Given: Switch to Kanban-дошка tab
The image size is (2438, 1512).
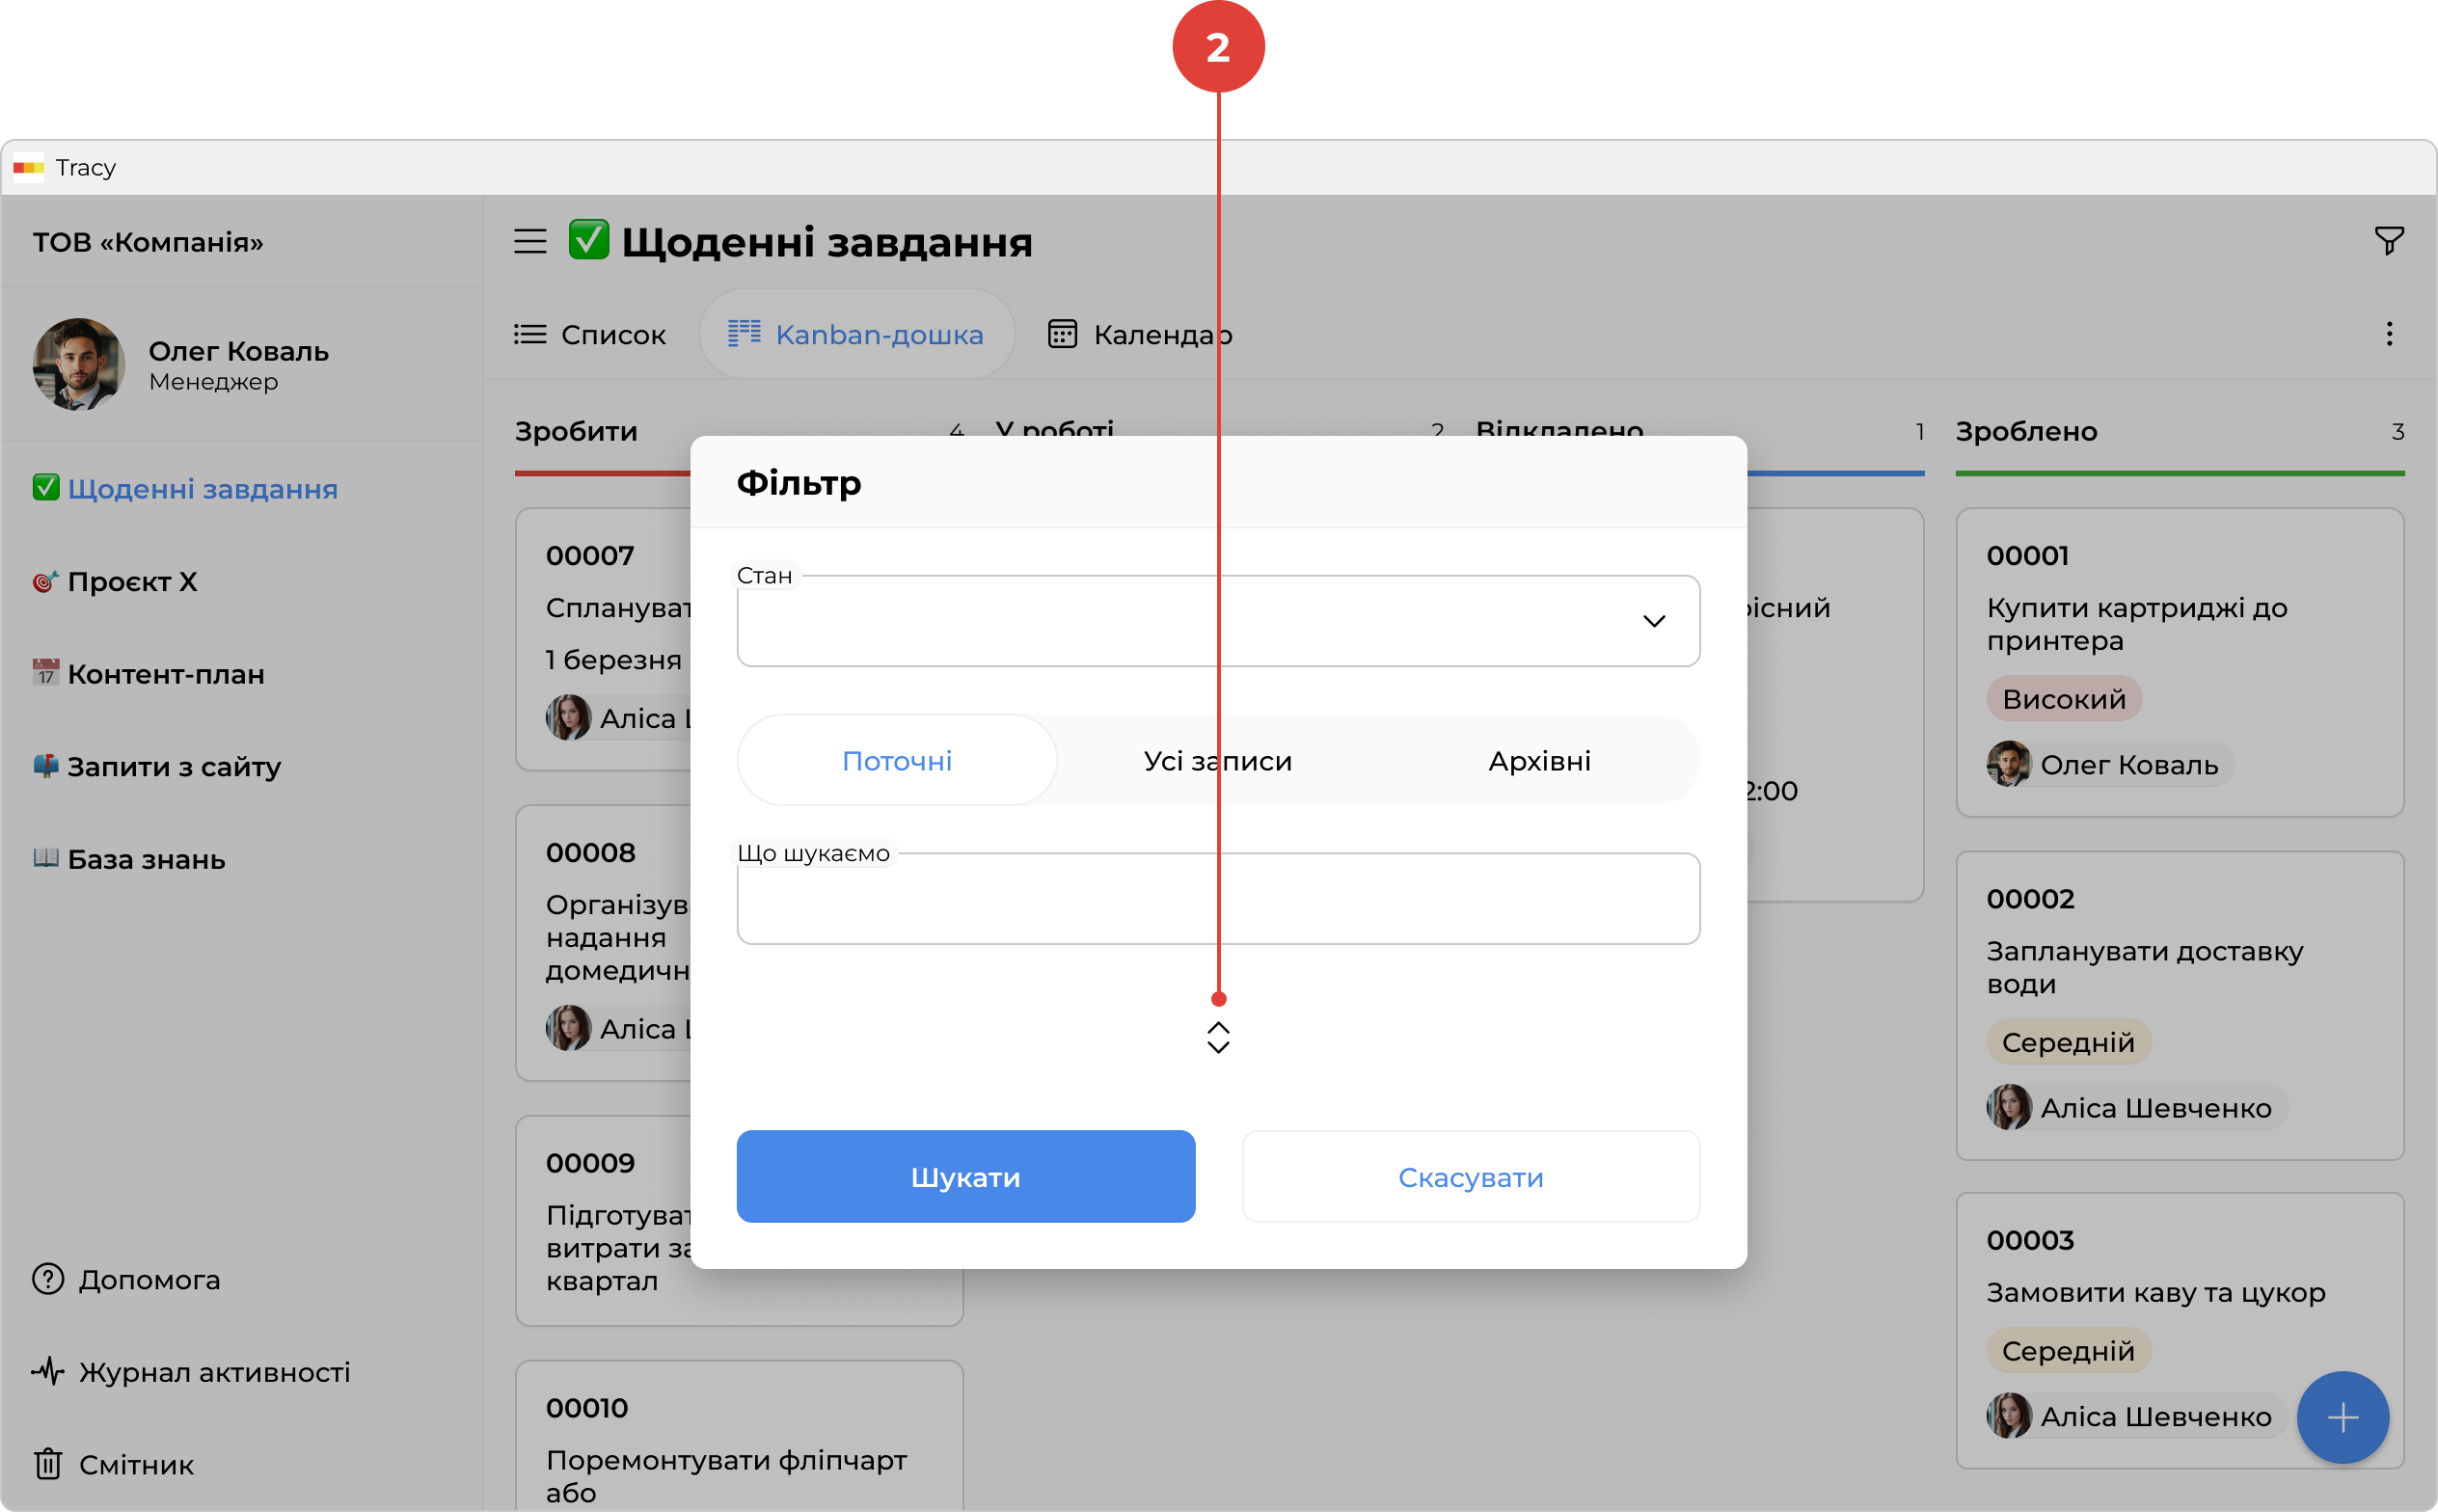Looking at the screenshot, I should (x=856, y=334).
